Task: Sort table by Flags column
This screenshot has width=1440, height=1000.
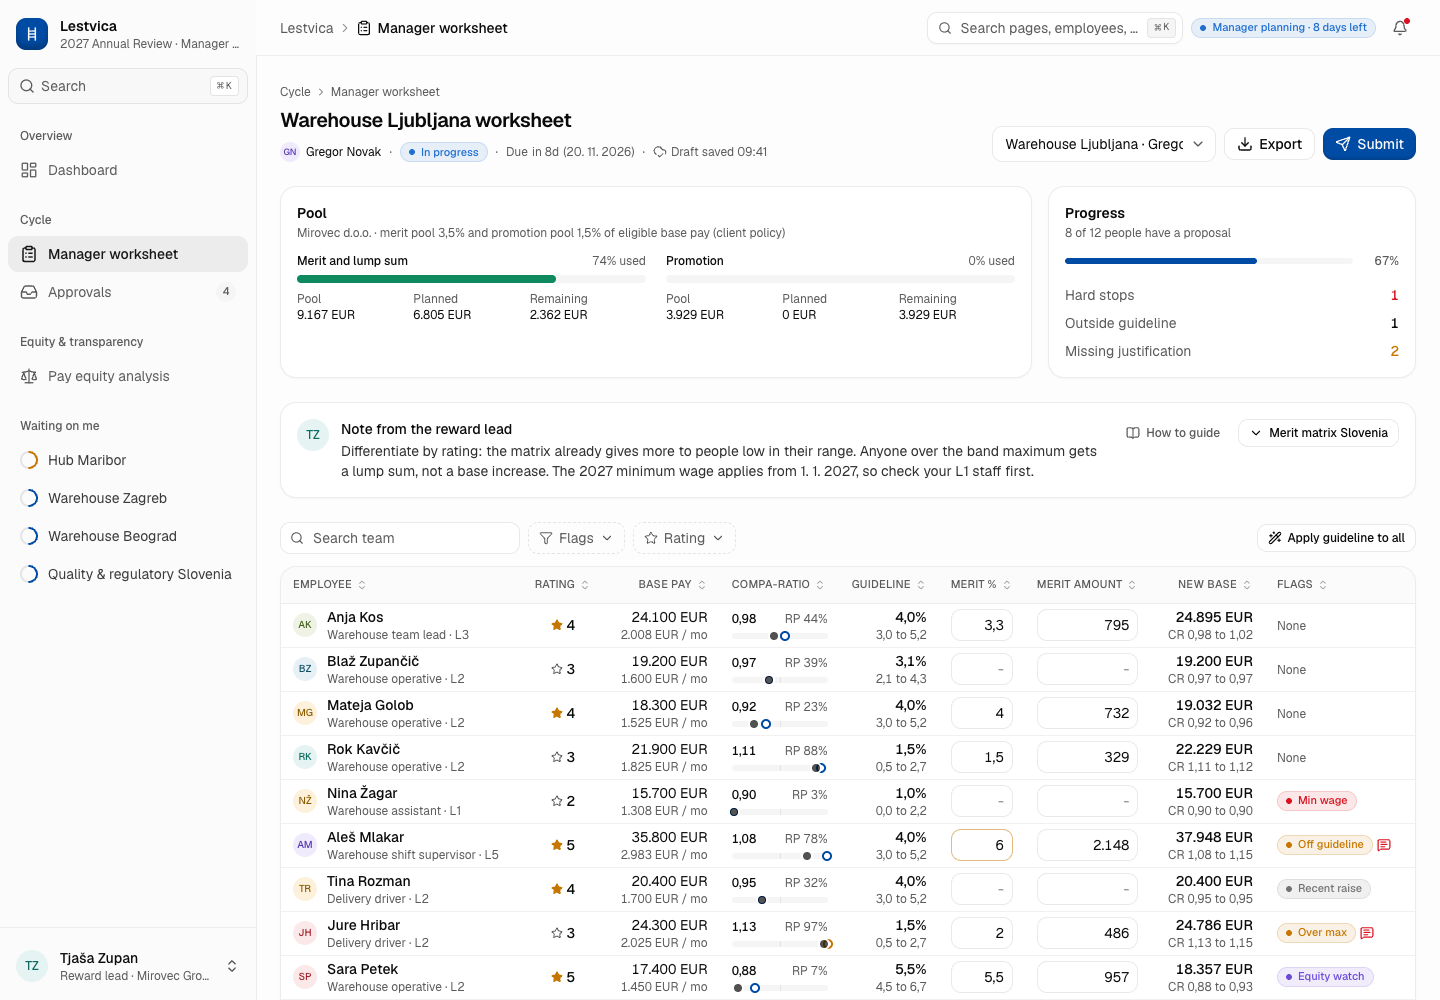Action: coord(1302,585)
